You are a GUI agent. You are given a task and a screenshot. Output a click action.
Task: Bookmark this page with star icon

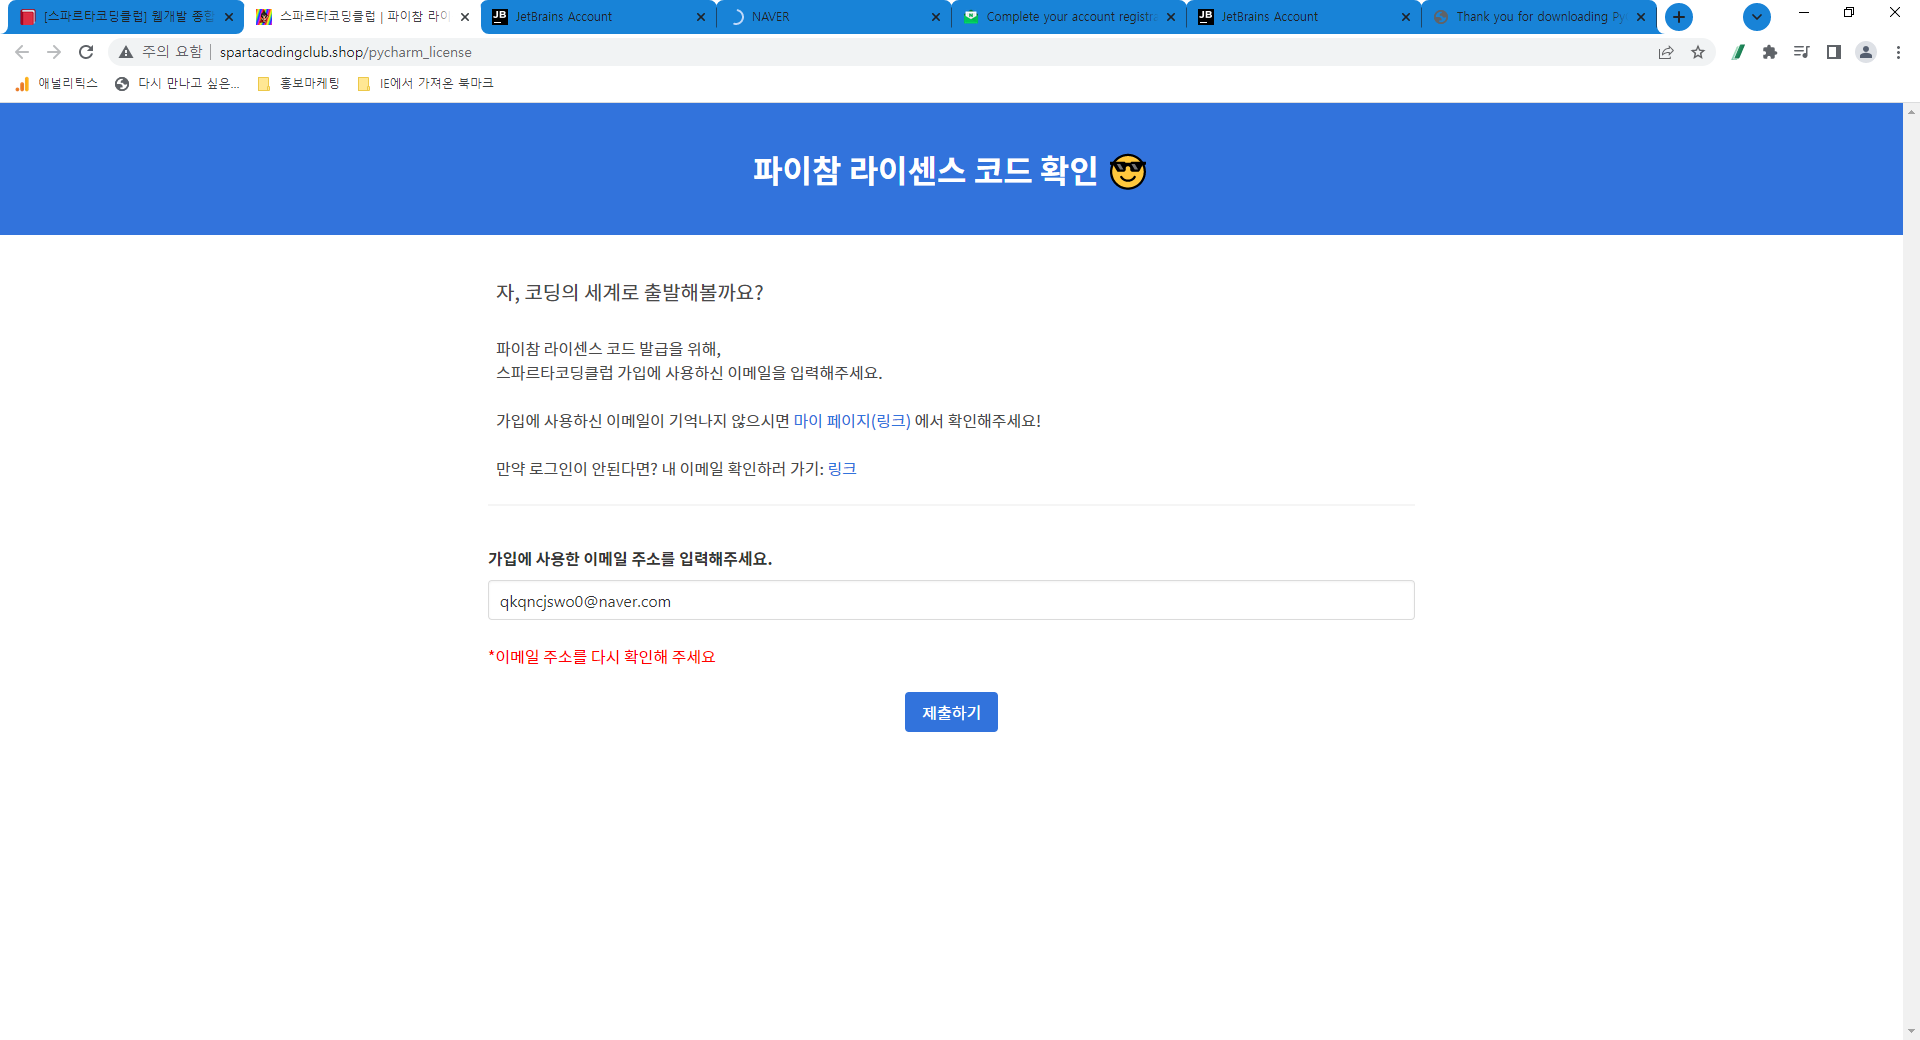click(1698, 52)
